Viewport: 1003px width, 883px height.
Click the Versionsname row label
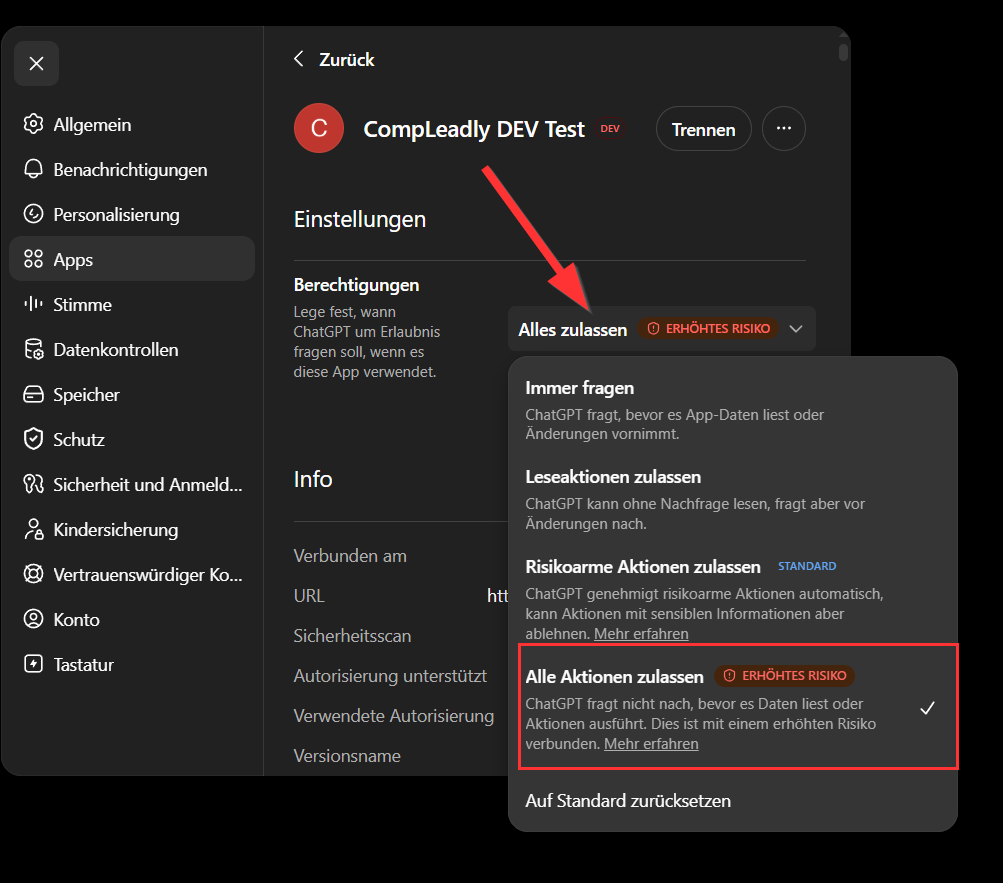347,756
